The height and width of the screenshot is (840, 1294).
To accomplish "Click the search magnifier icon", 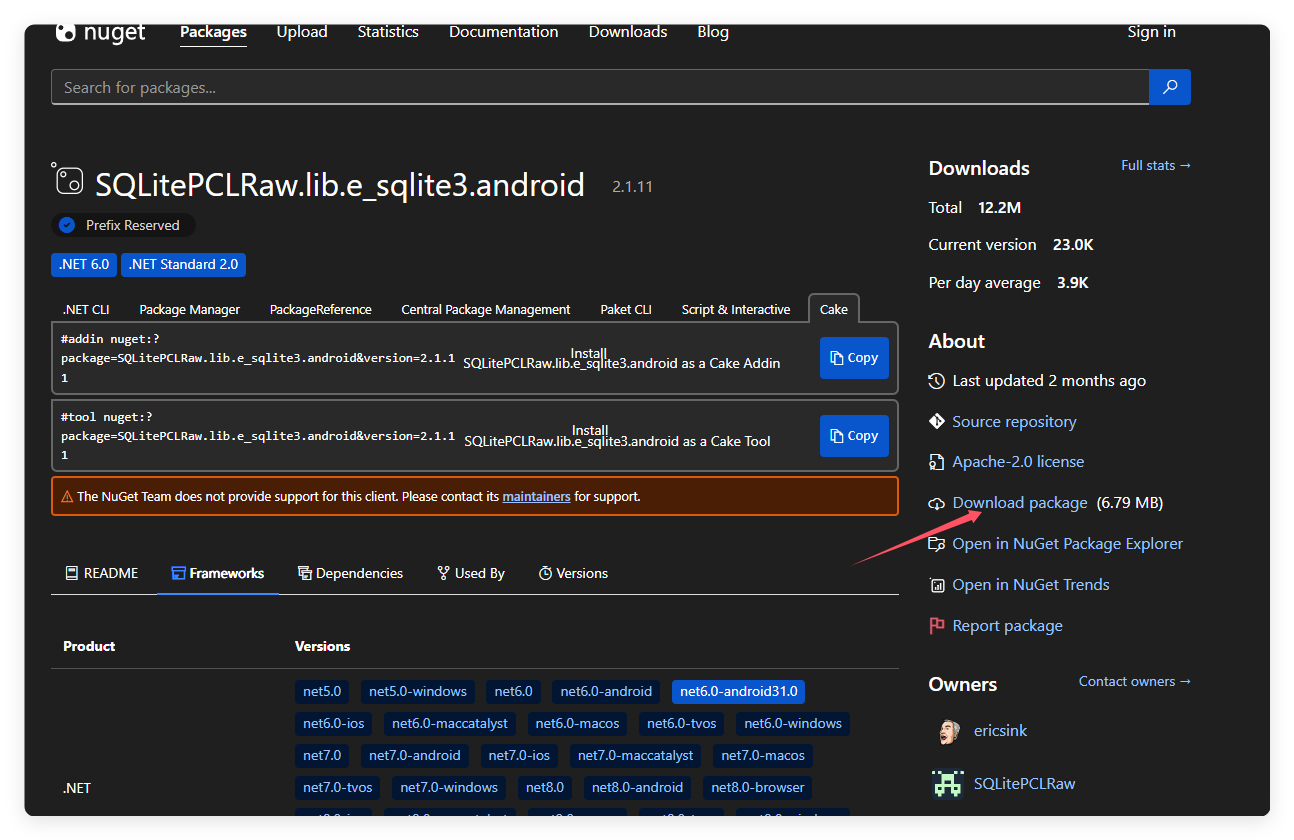I will (x=1169, y=87).
